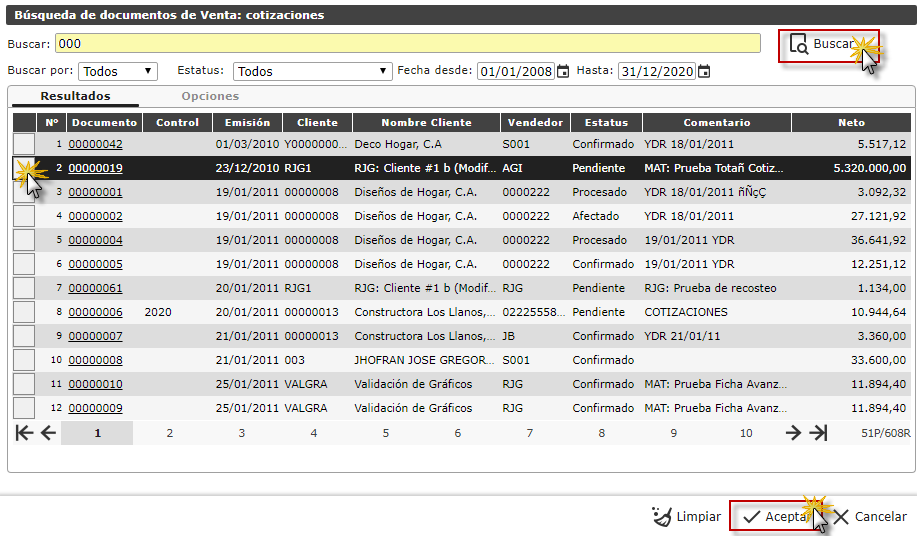Select the Resultados tab
Viewport: 917px width, 536px height.
[75, 96]
